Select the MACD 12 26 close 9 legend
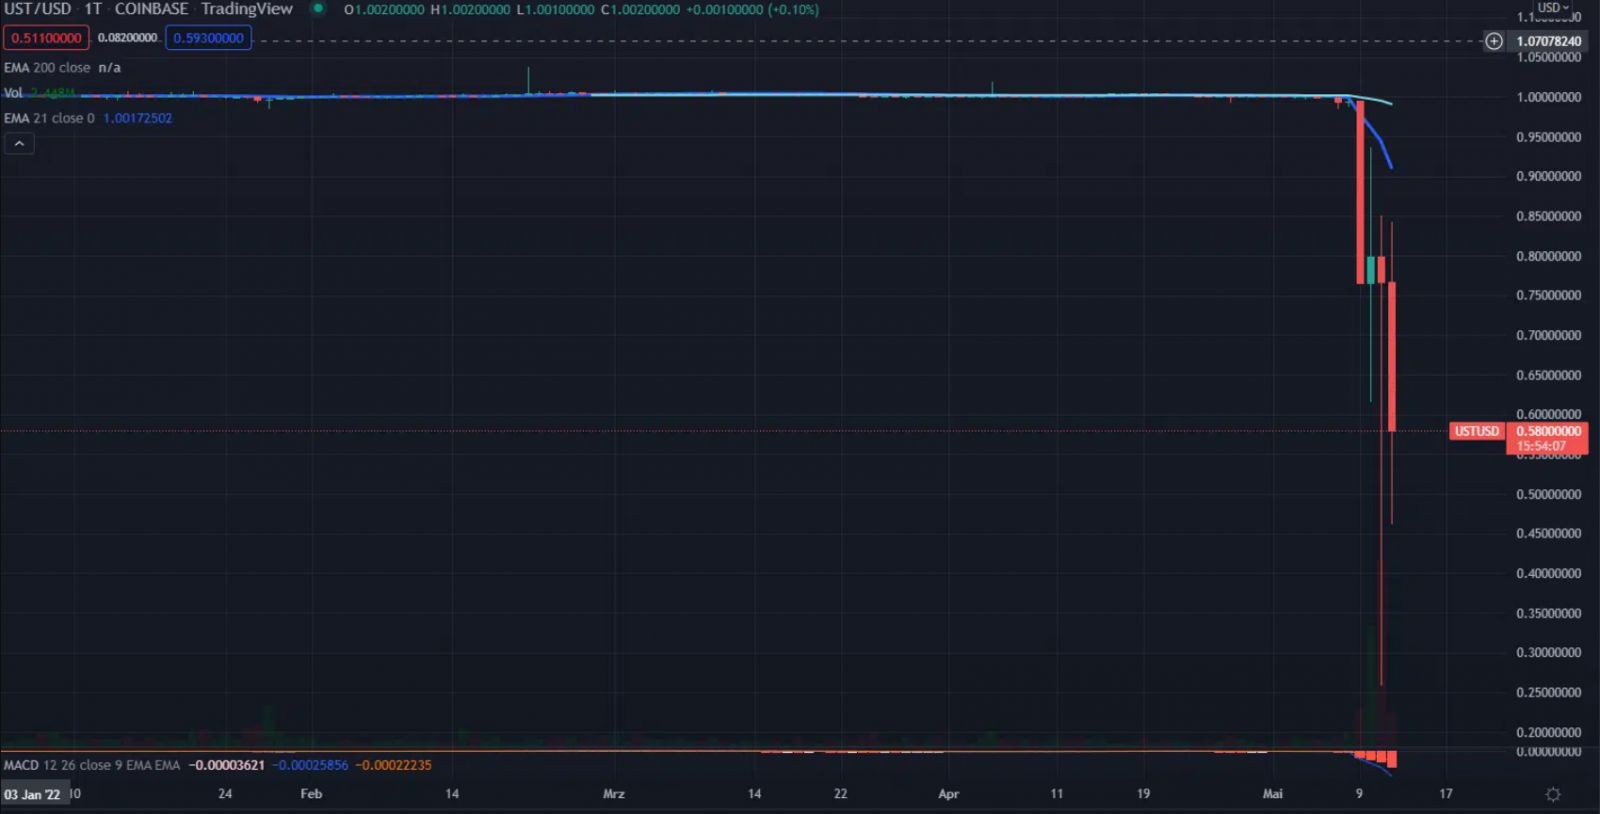This screenshot has height=814, width=1600. click(x=92, y=765)
